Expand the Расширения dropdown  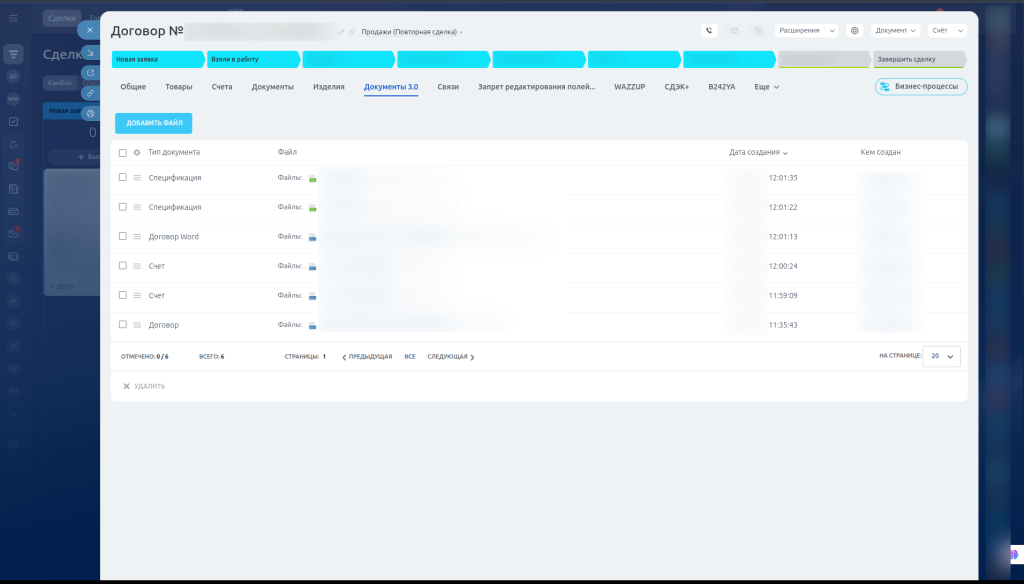806,31
